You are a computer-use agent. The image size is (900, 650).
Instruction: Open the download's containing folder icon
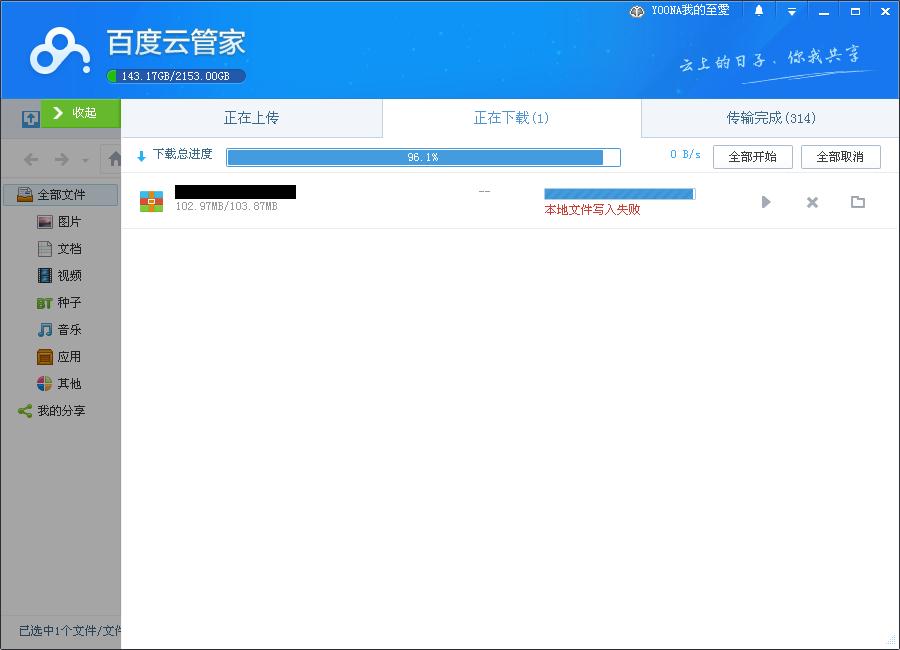click(x=858, y=202)
